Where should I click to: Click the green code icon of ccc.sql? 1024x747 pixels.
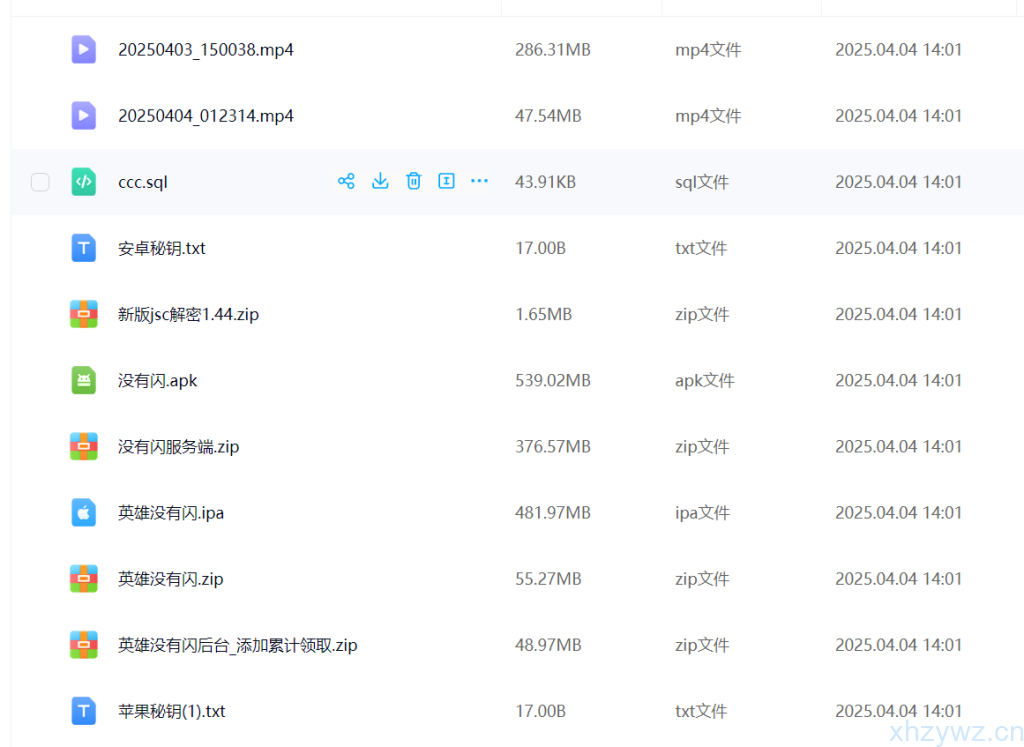coord(83,182)
